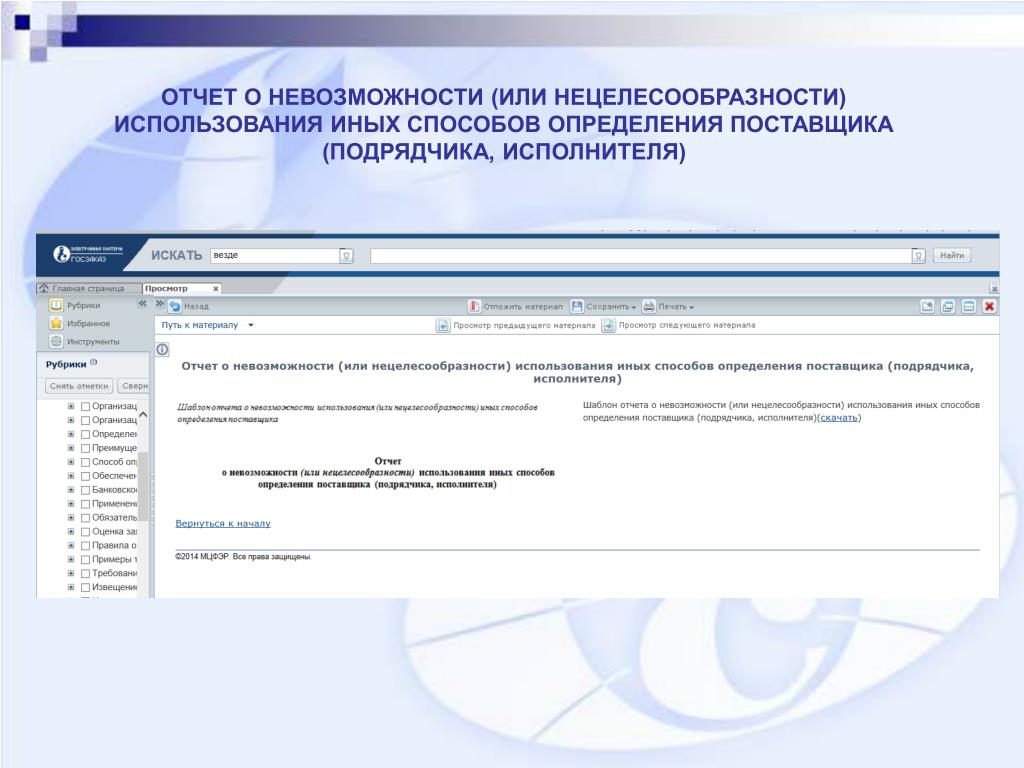Check the Определен rubric checkbox
The height and width of the screenshot is (768, 1024).
coord(85,434)
